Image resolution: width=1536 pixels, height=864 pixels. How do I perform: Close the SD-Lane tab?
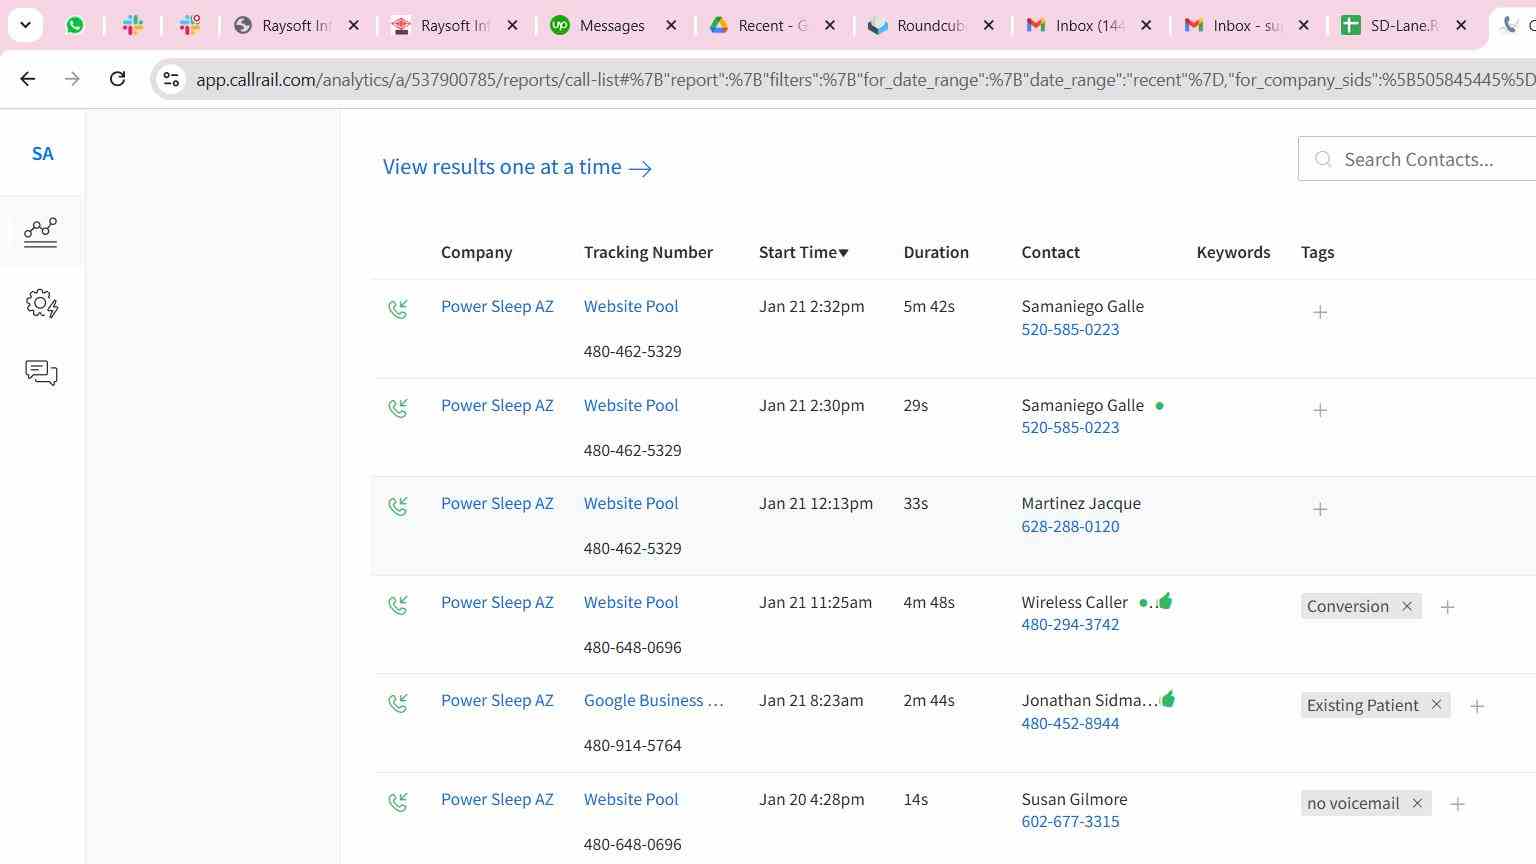[x=1461, y=25]
